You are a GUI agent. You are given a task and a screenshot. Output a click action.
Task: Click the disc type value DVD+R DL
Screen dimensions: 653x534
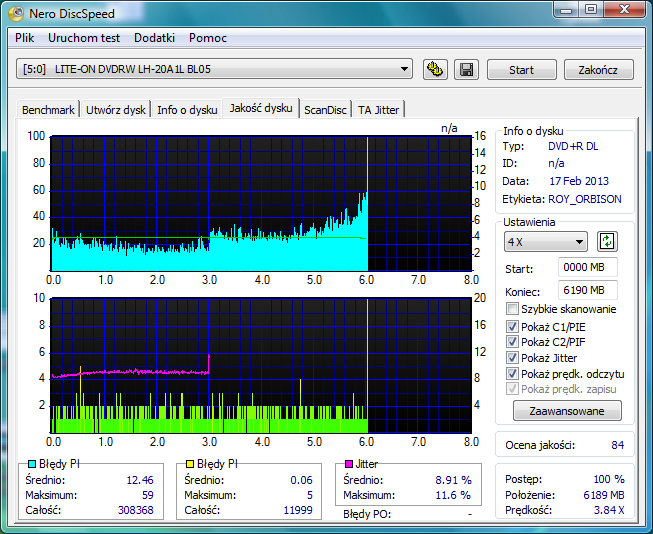point(573,146)
